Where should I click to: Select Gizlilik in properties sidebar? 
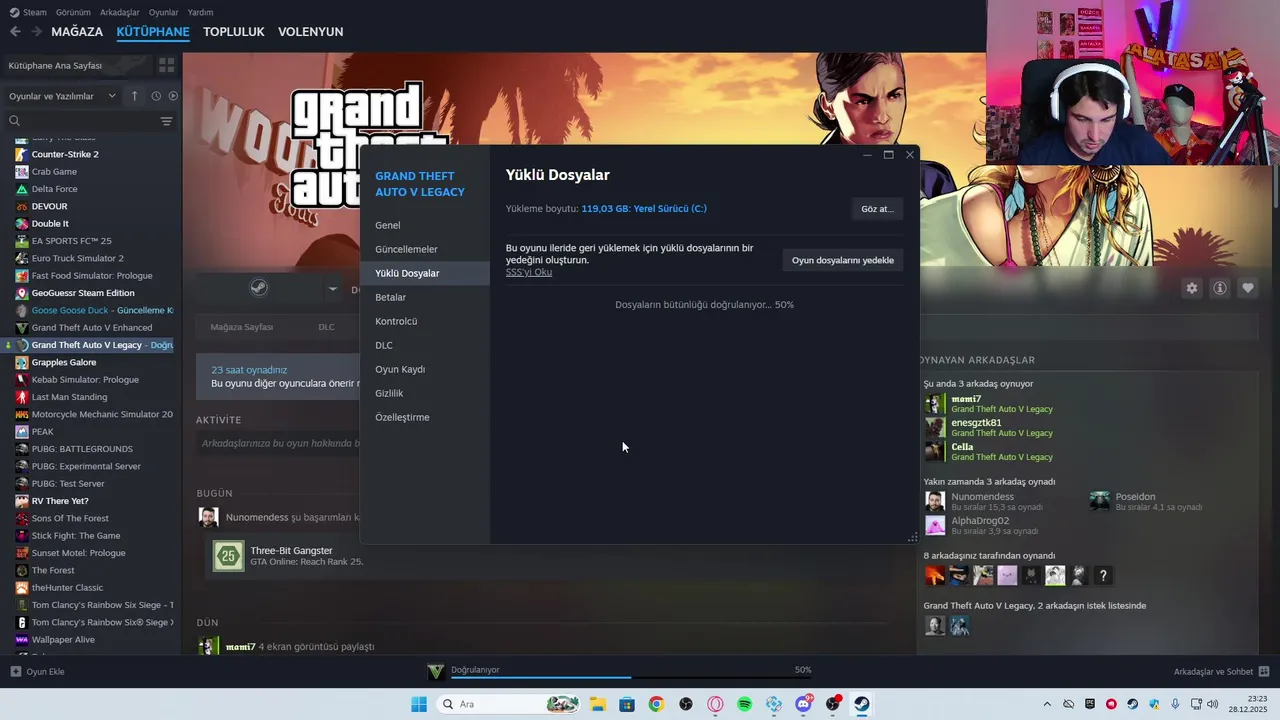tap(425, 393)
